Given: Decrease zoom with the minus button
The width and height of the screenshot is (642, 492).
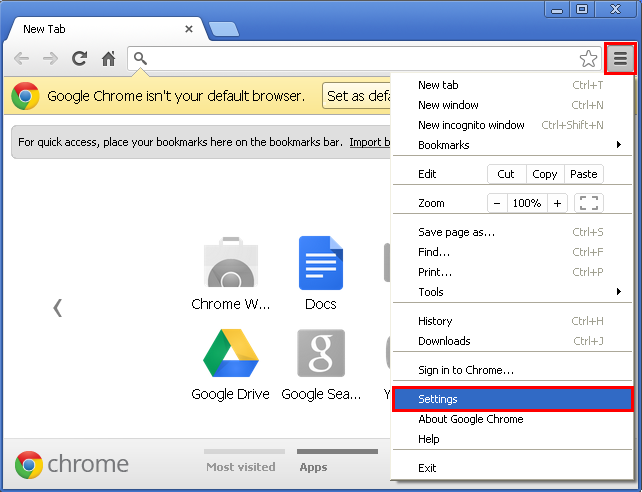Looking at the screenshot, I should [497, 203].
